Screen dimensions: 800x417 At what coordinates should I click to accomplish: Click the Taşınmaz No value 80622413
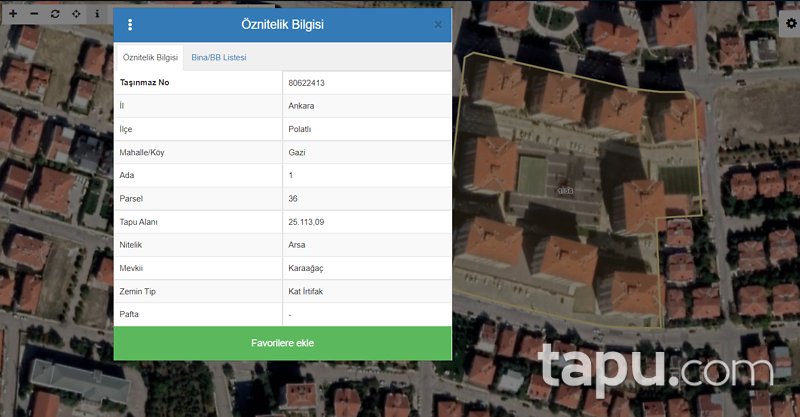click(306, 83)
